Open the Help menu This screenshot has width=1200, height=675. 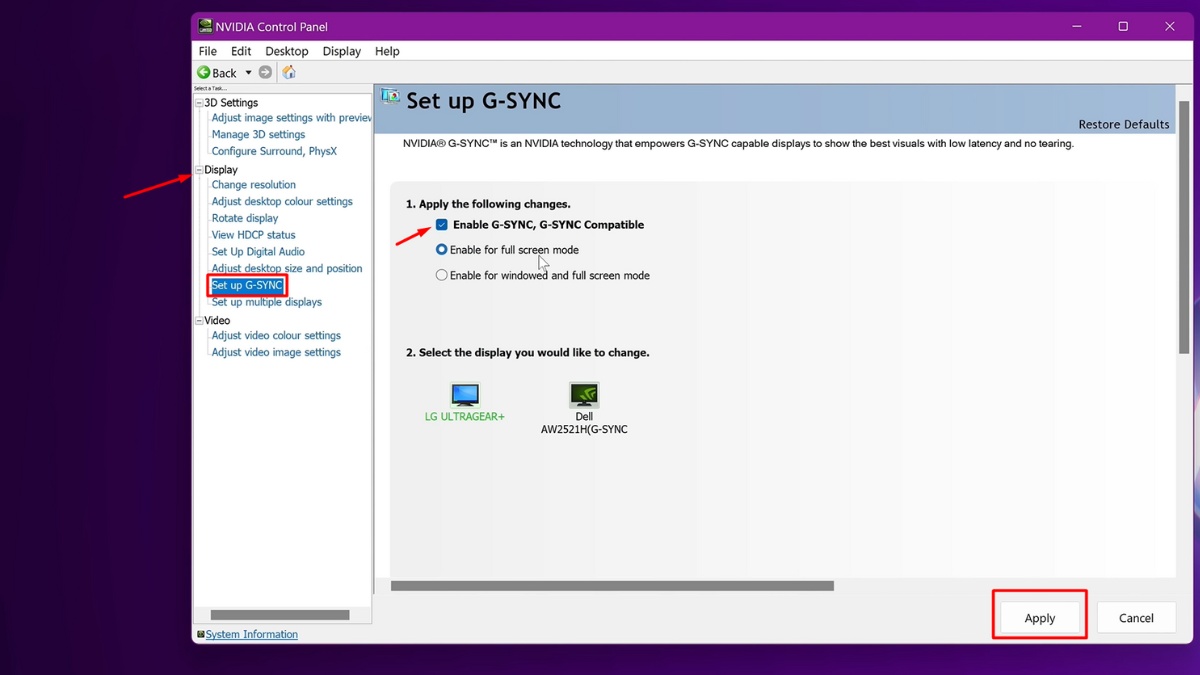coord(387,51)
